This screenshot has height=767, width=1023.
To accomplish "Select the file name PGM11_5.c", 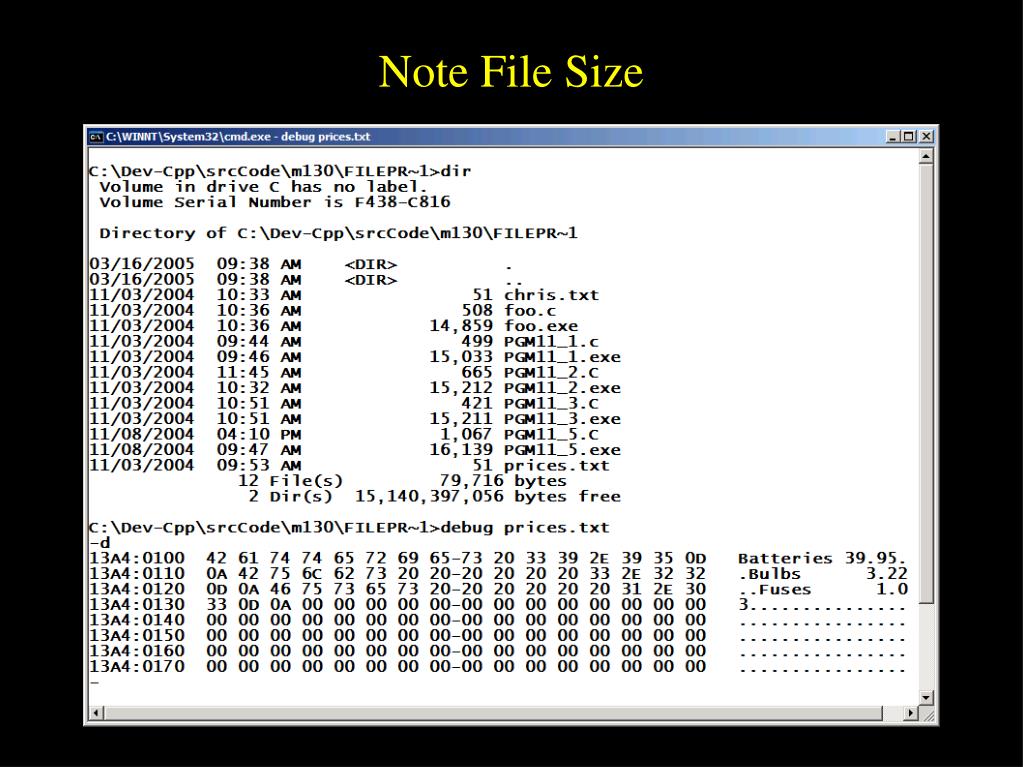I will [x=551, y=434].
